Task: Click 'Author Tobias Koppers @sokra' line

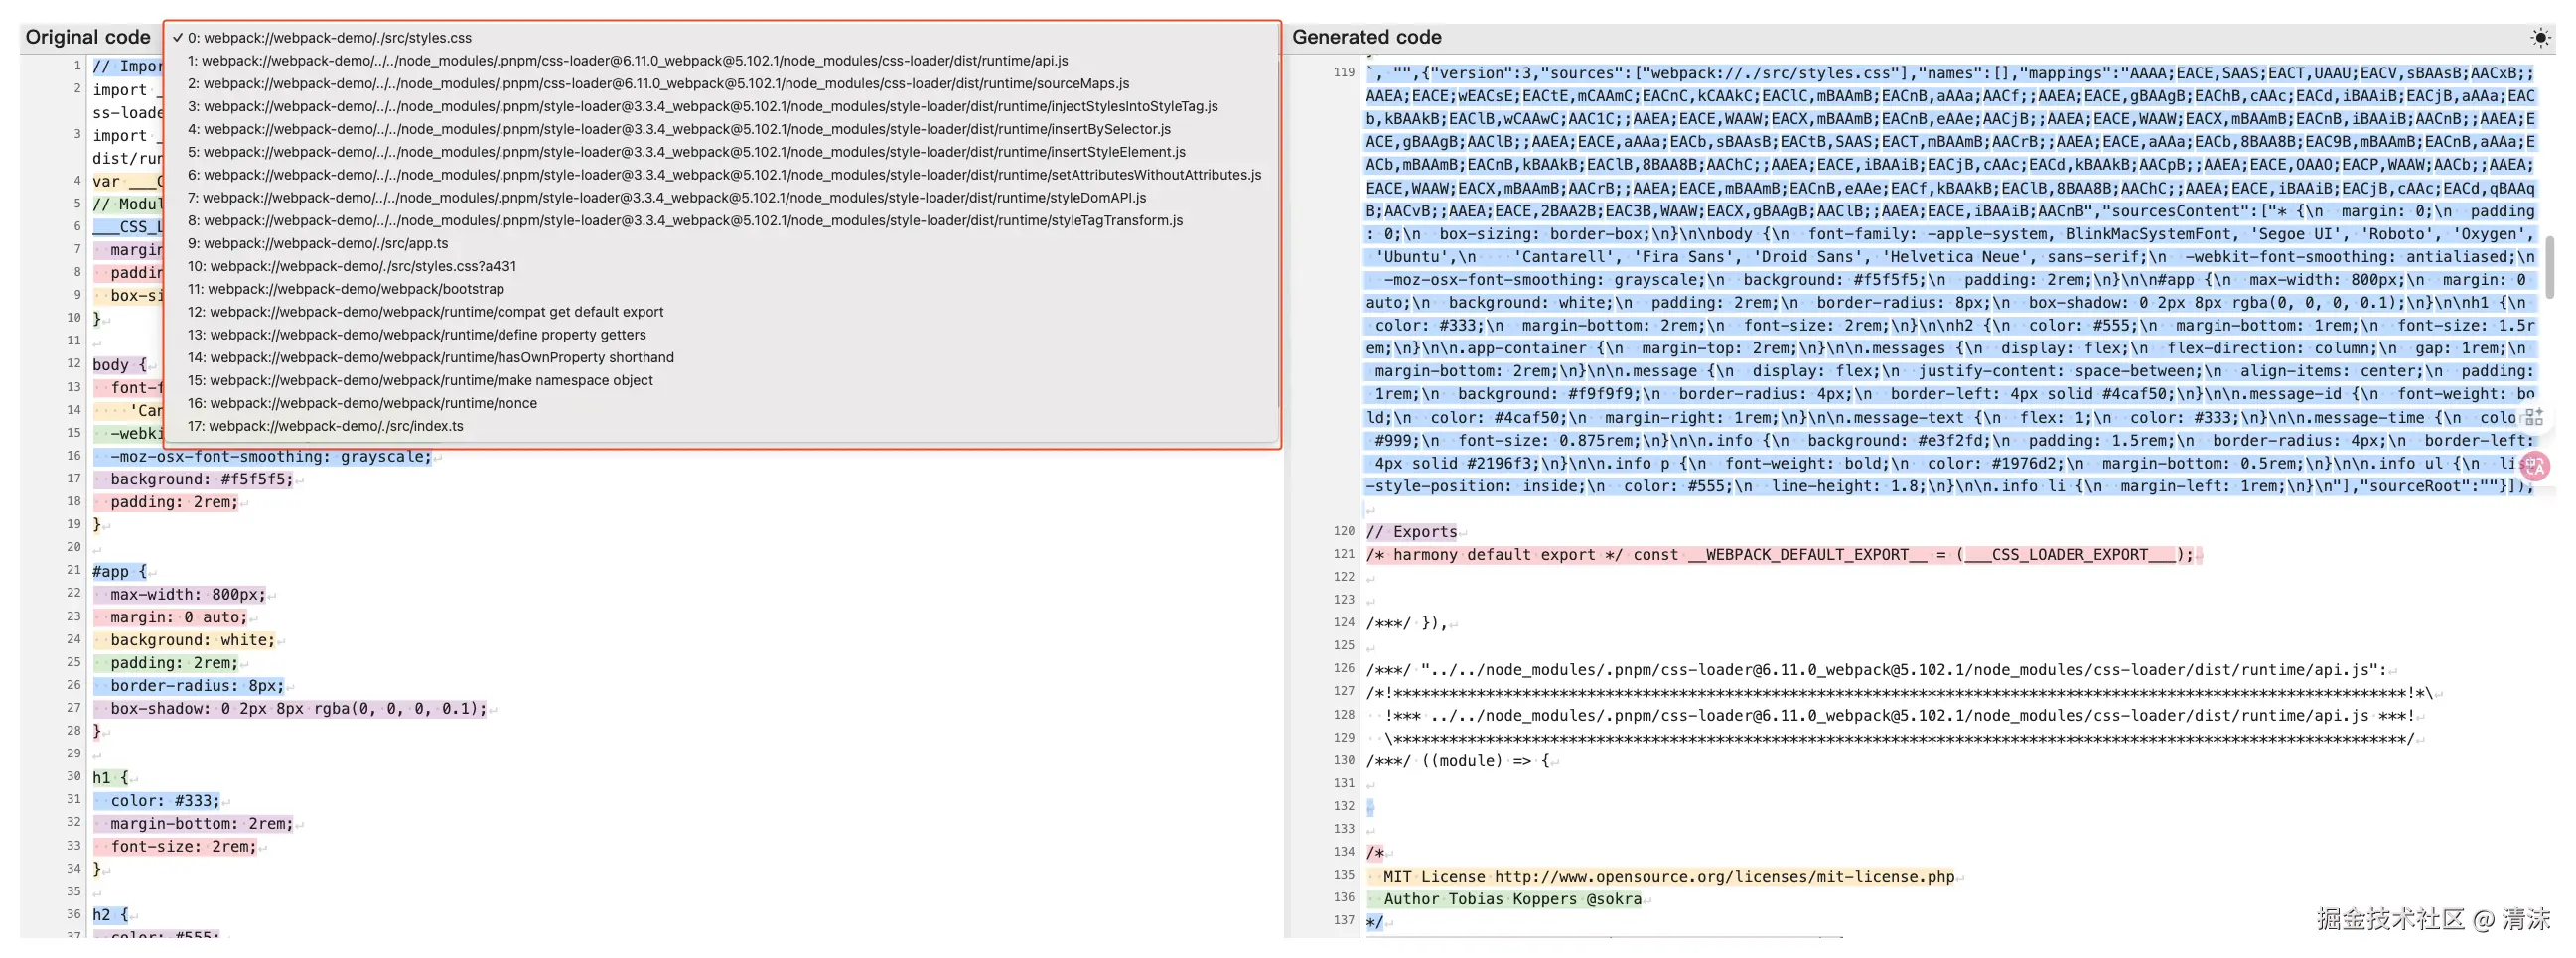Action: (x=1513, y=900)
